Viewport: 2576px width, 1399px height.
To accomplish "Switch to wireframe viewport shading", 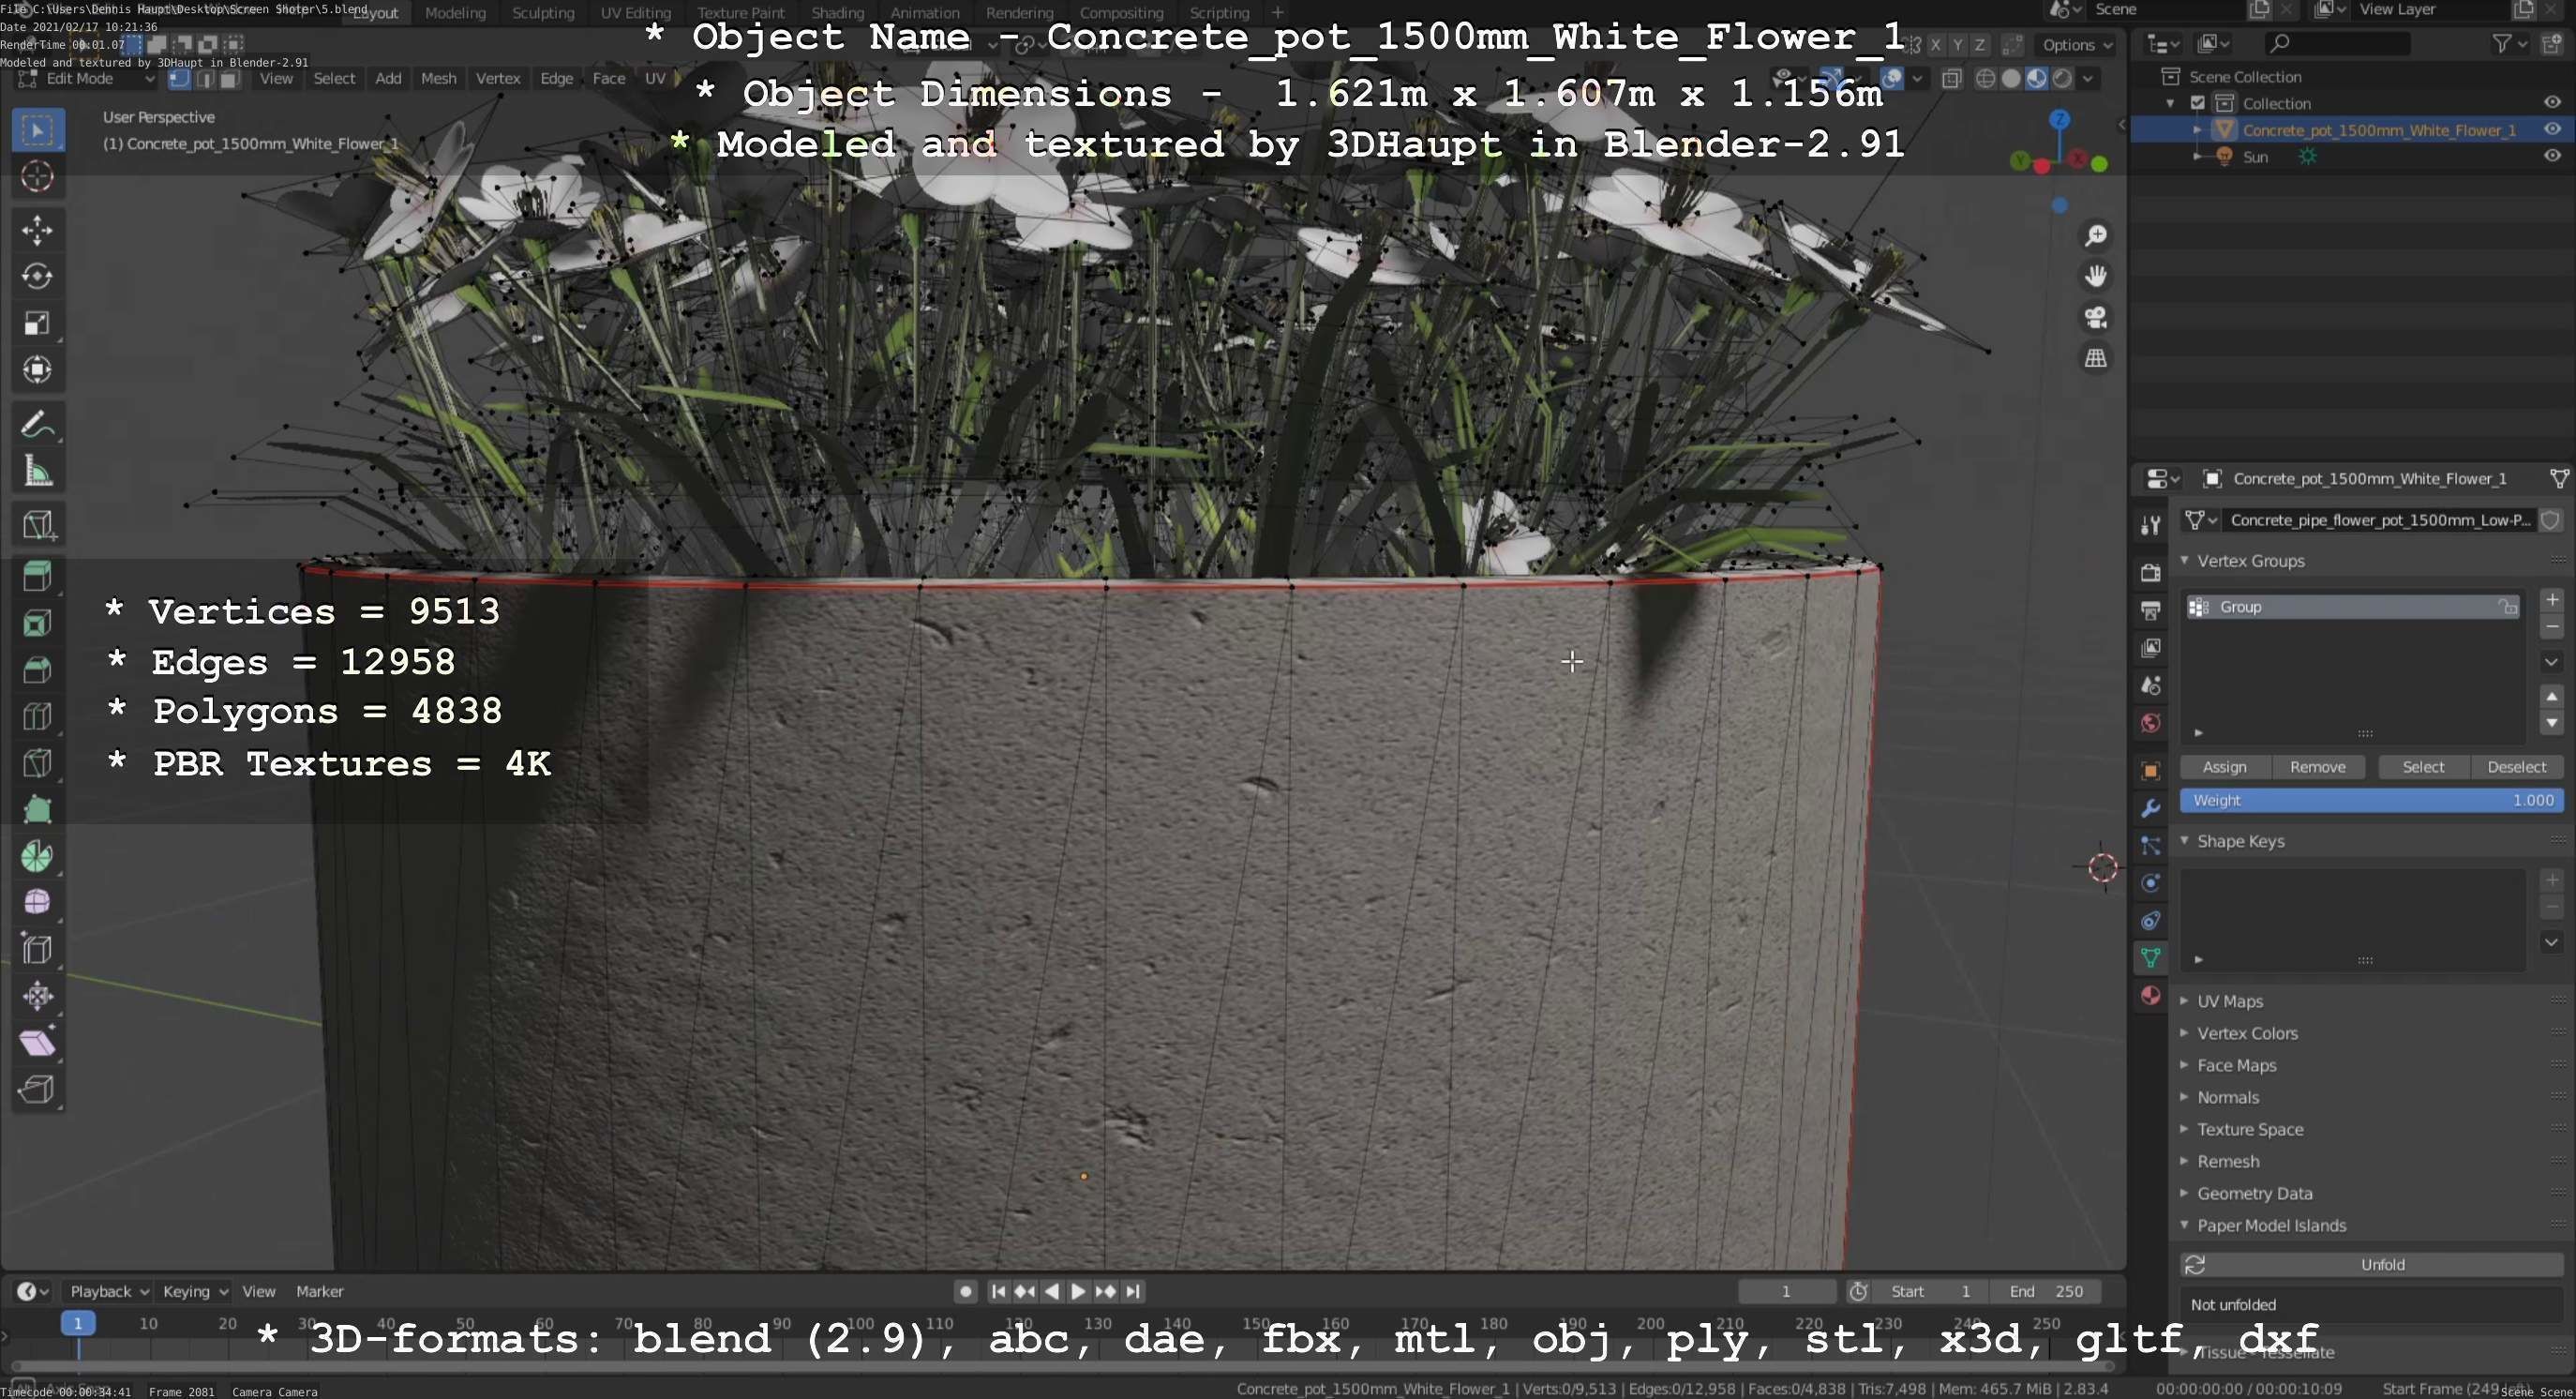I will 1986,78.
